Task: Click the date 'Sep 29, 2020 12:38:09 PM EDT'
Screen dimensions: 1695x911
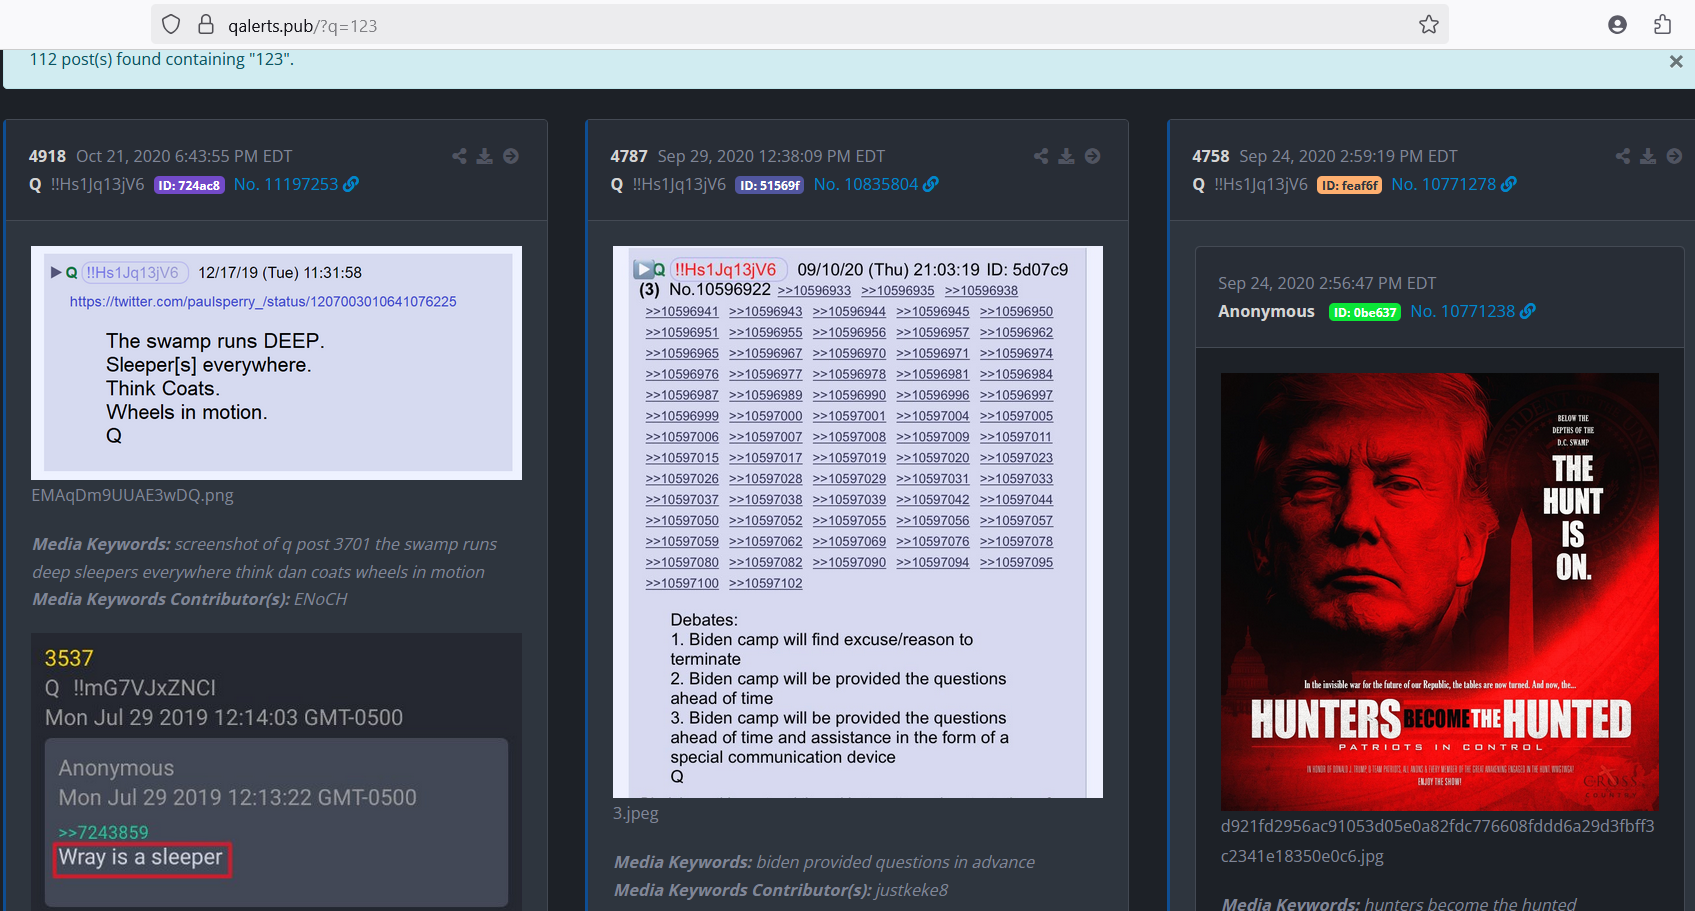Action: (x=771, y=156)
